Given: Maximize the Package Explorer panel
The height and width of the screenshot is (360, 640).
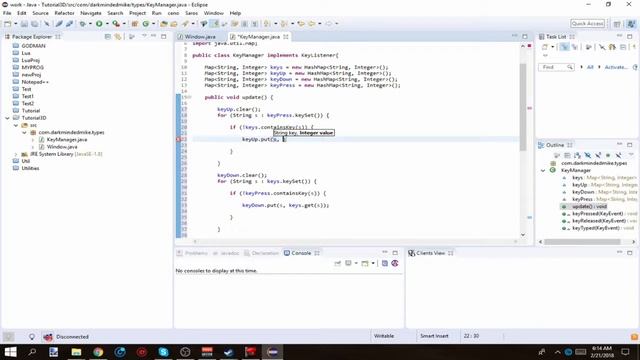Looking at the screenshot, I should coord(164,36).
